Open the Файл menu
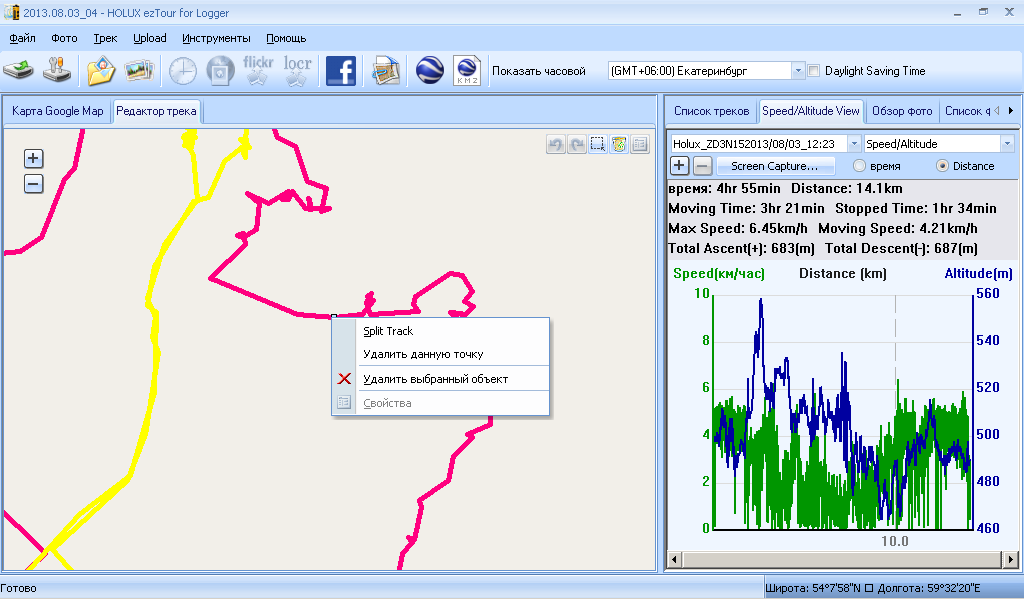Screen dimensions: 1024x600 [22, 38]
